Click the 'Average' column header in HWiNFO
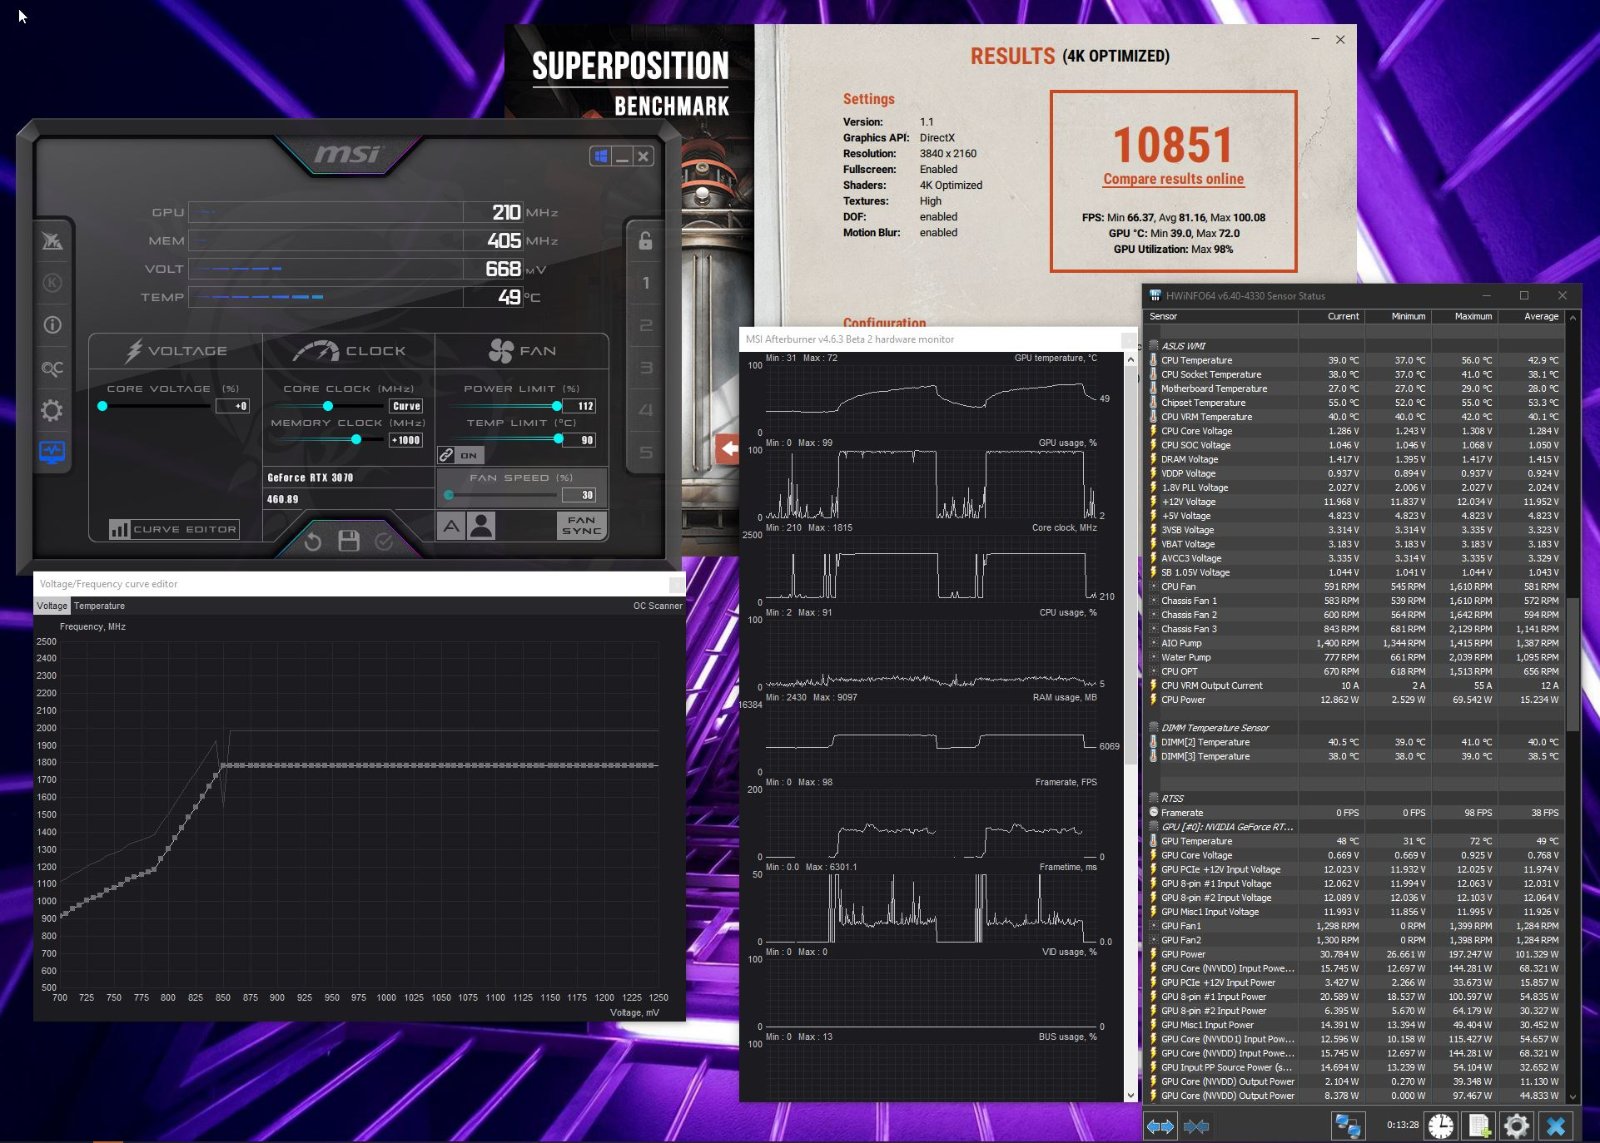This screenshot has width=1600, height=1143. [1530, 316]
